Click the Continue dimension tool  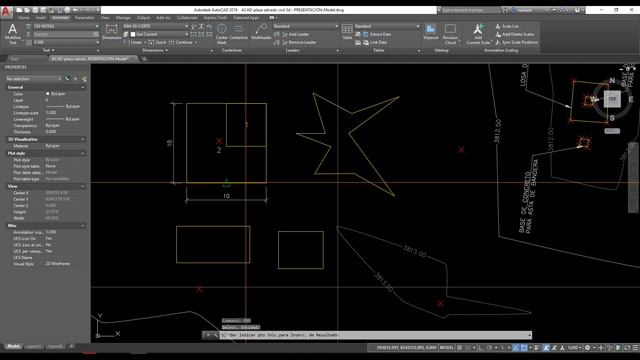click(180, 42)
